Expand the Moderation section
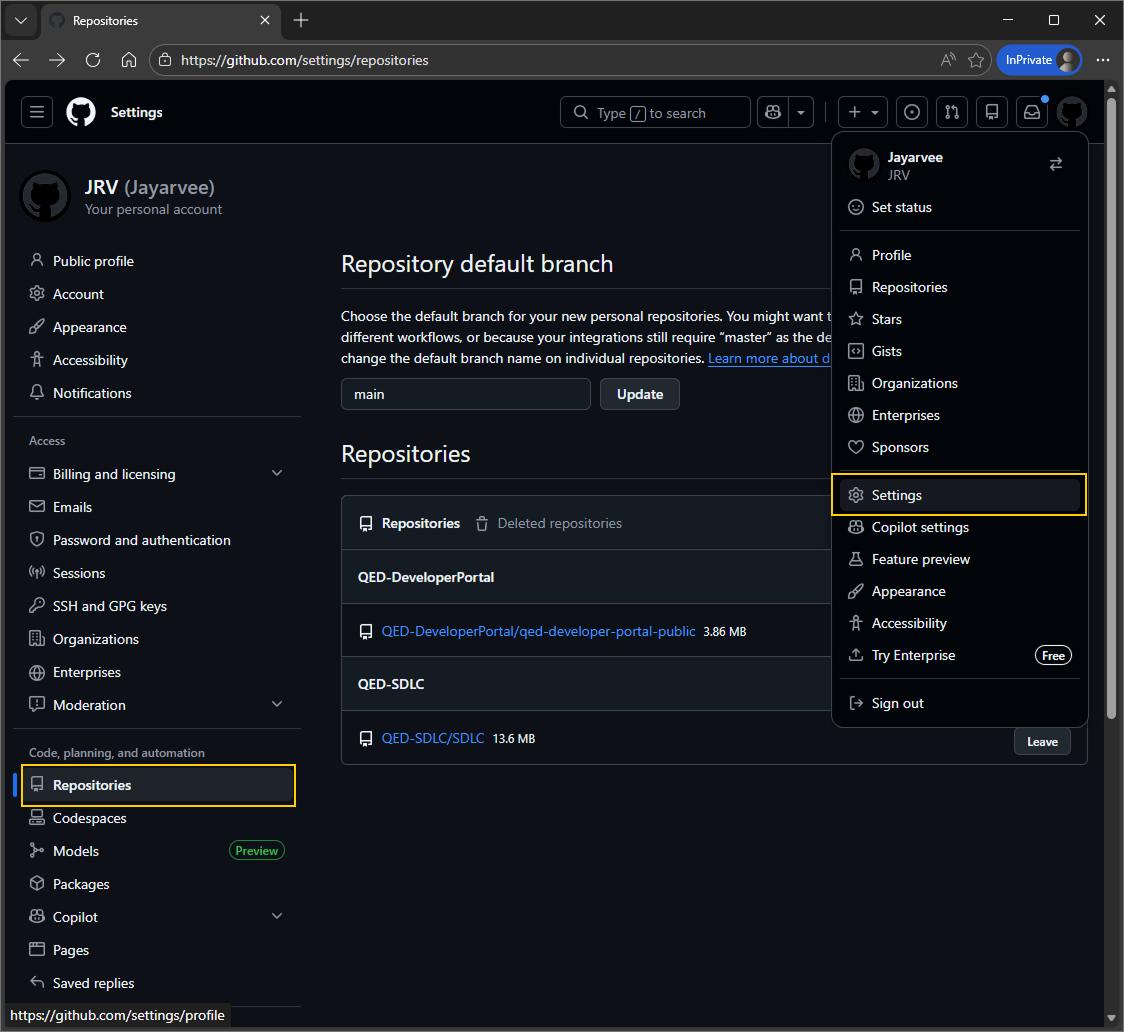 [277, 705]
